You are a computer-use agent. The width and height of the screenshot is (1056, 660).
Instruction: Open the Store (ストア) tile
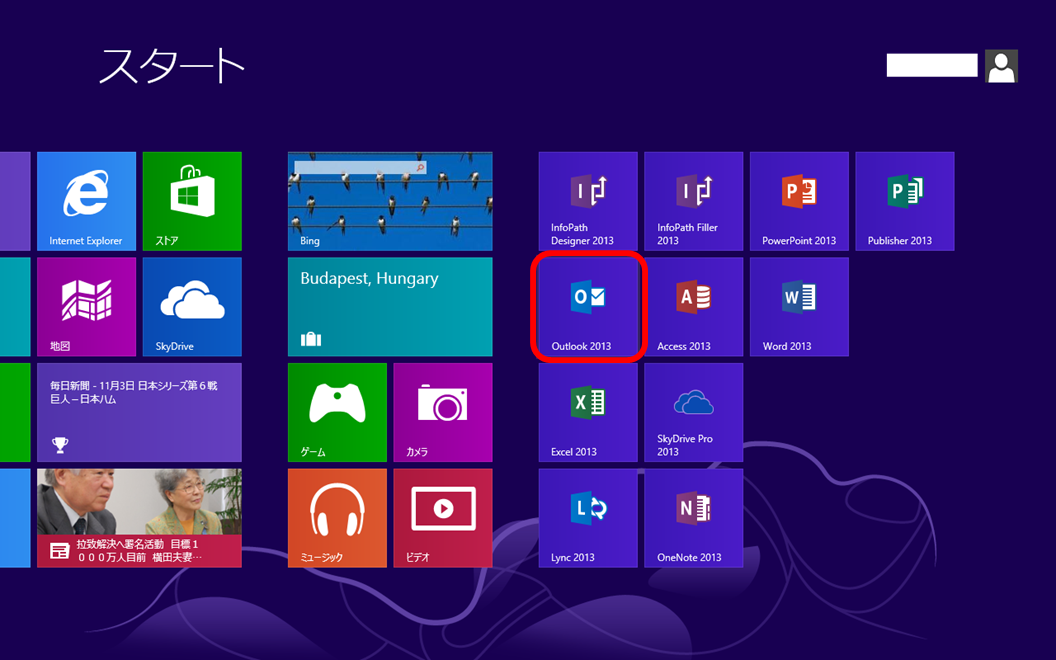click(x=192, y=201)
